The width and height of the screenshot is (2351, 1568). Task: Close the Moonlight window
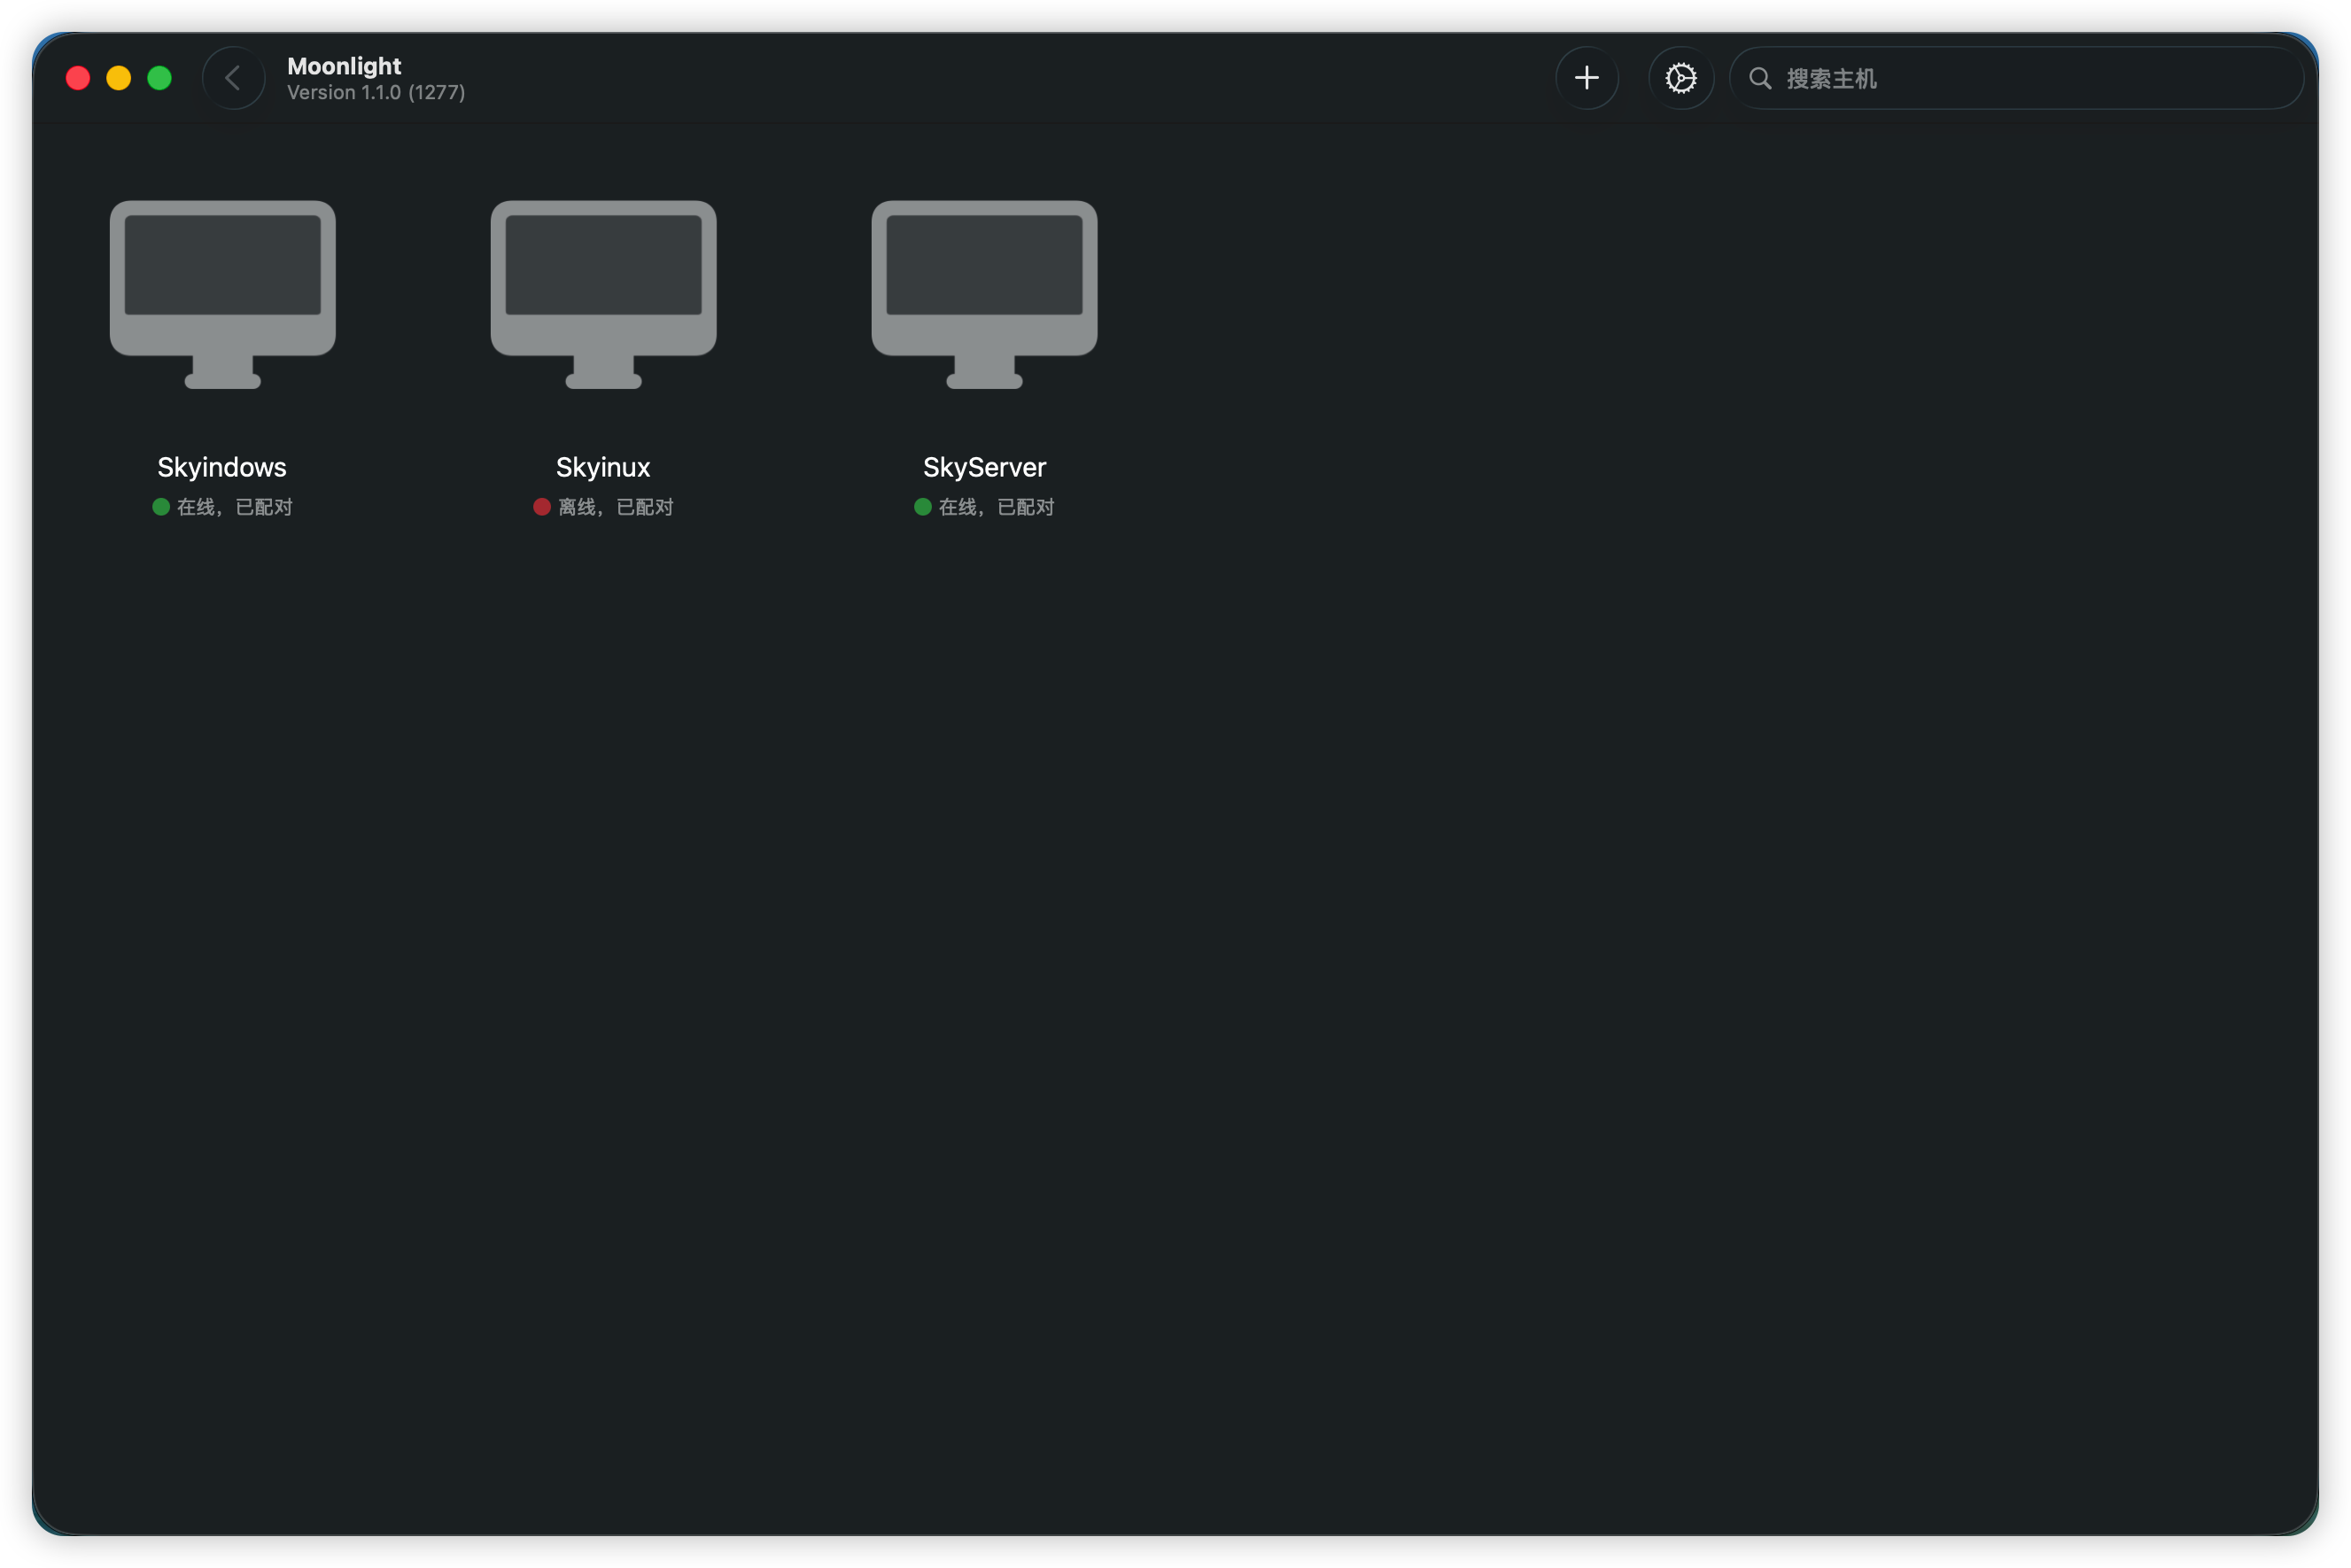(x=78, y=78)
